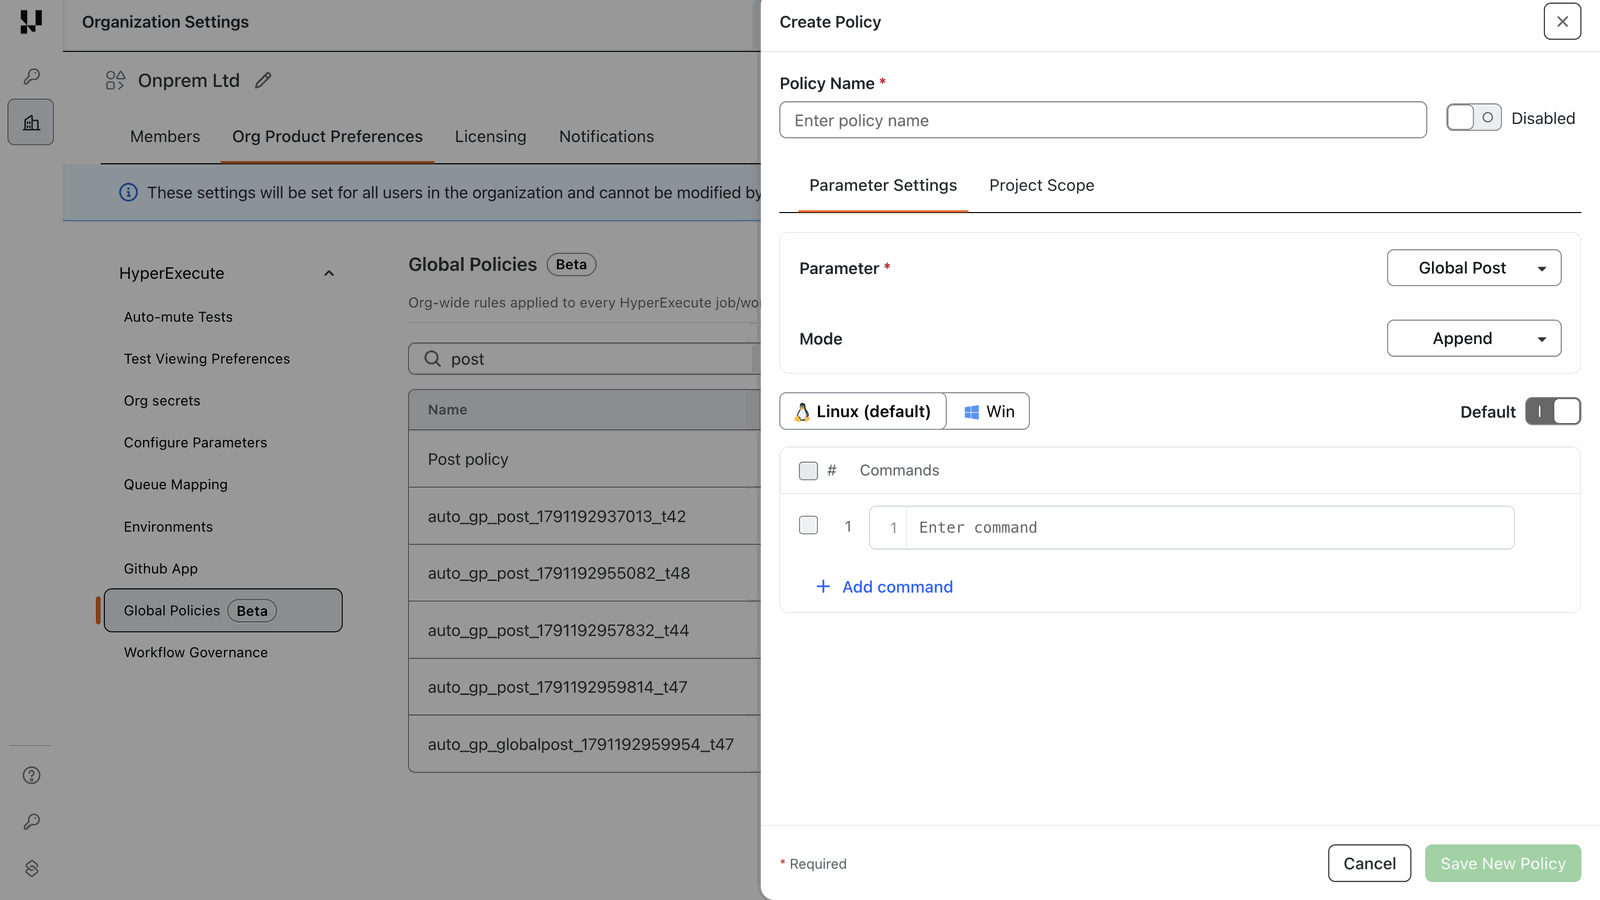The height and width of the screenshot is (900, 1600).
Task: Click the key icon in bottom sidebar
Action: click(32, 822)
